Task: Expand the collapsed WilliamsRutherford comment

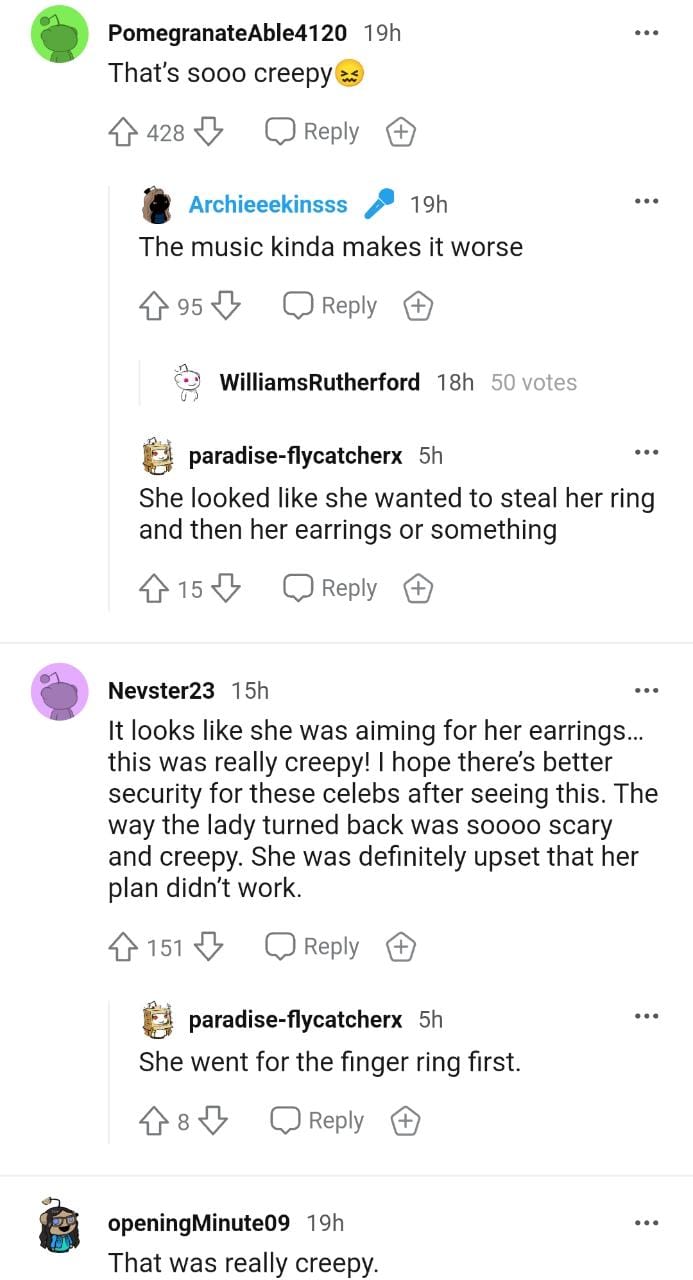Action: pos(319,382)
